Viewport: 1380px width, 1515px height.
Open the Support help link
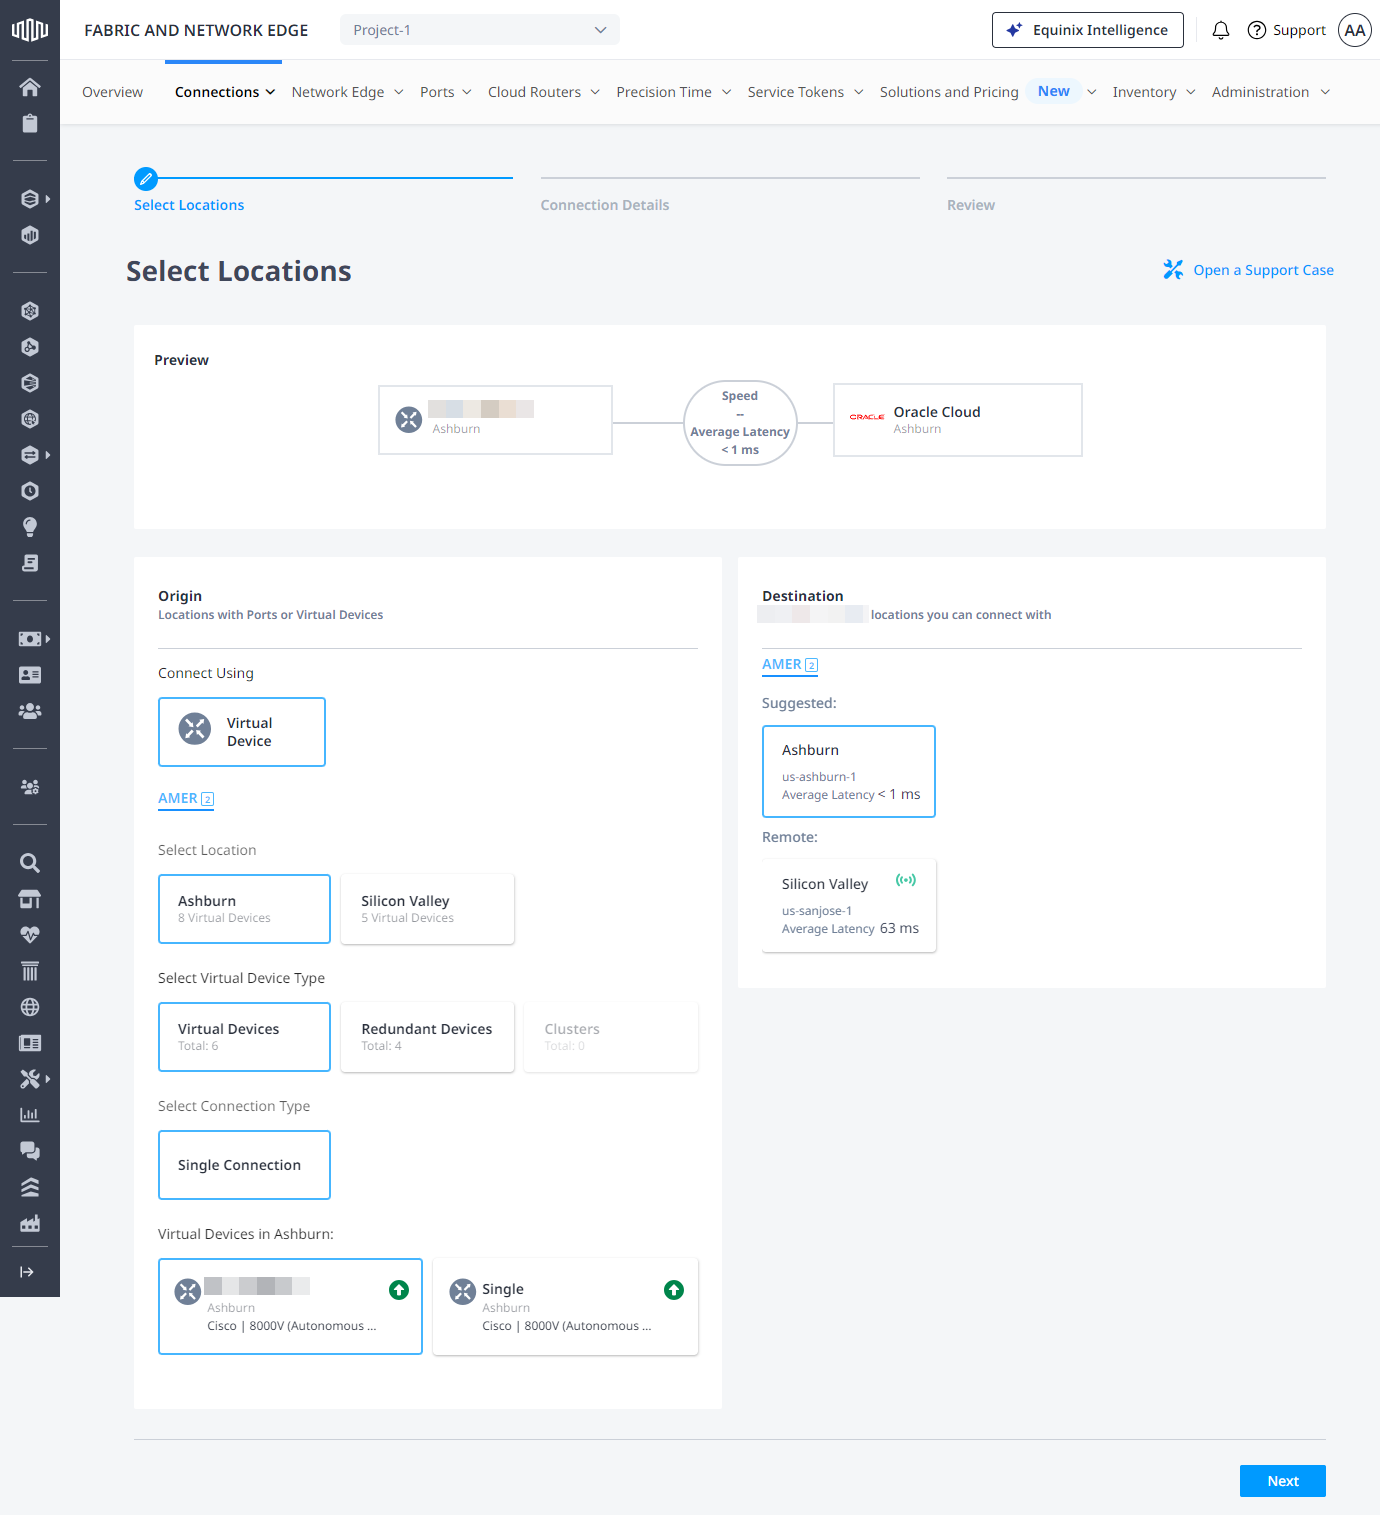(1286, 30)
